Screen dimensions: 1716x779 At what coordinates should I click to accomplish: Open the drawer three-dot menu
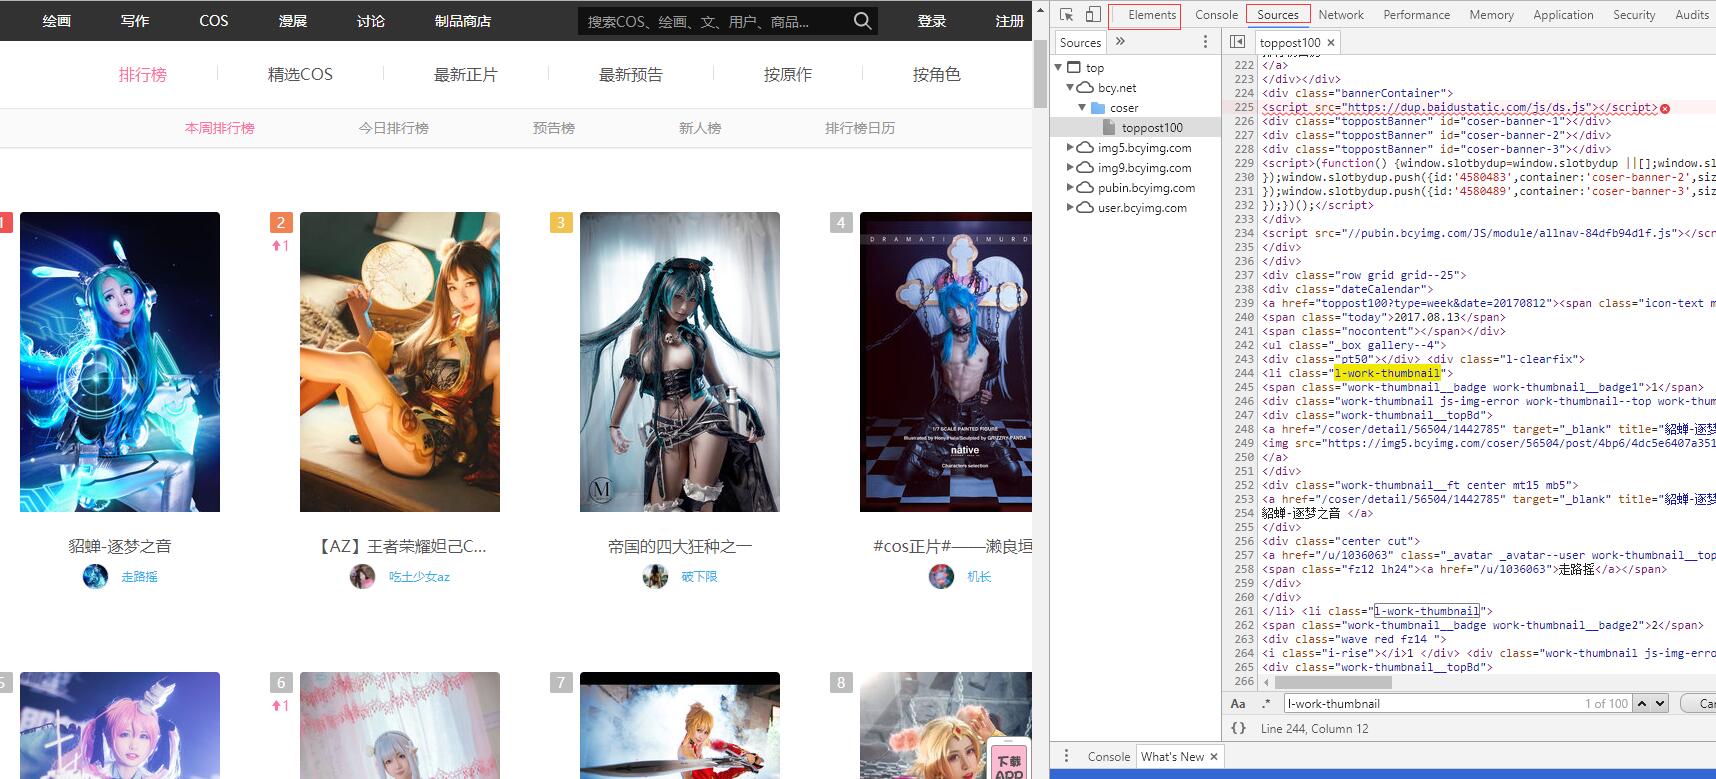point(1066,756)
